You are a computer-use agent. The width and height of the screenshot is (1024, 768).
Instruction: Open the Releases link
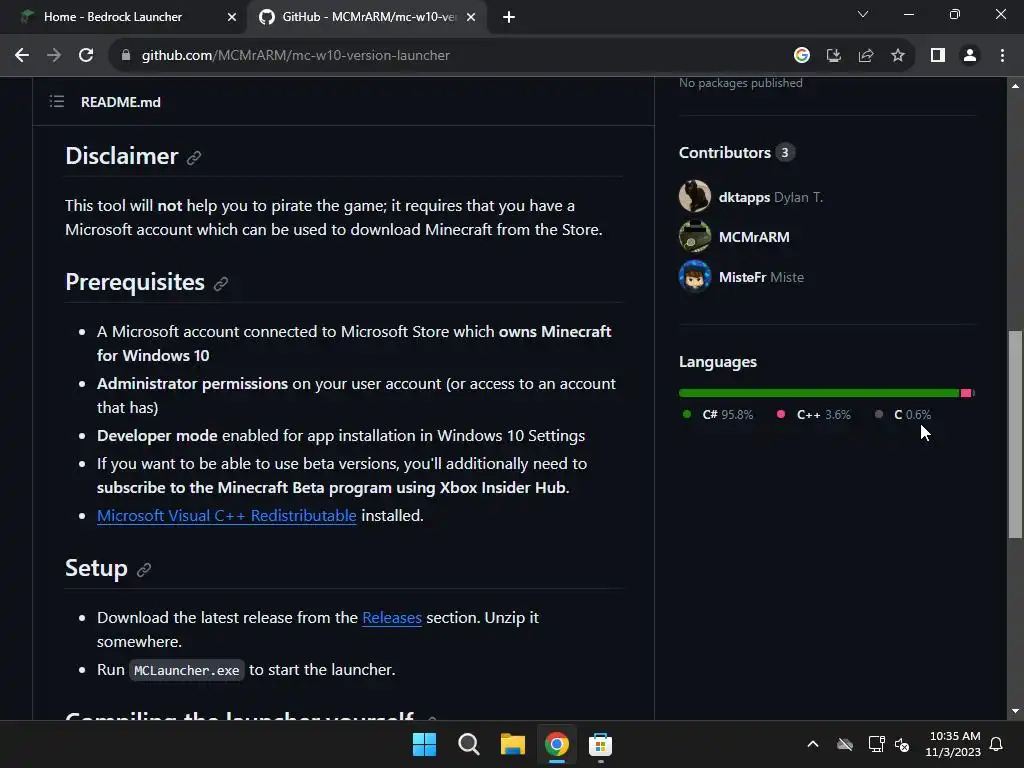click(x=392, y=617)
